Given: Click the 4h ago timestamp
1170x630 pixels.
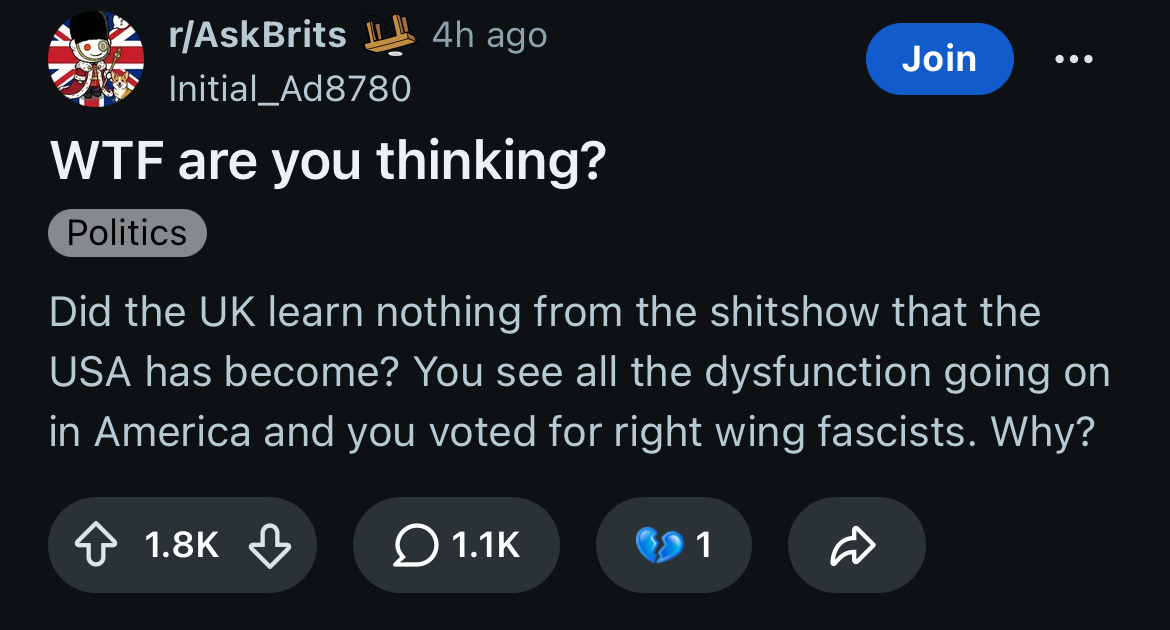Looking at the screenshot, I should pos(489,36).
